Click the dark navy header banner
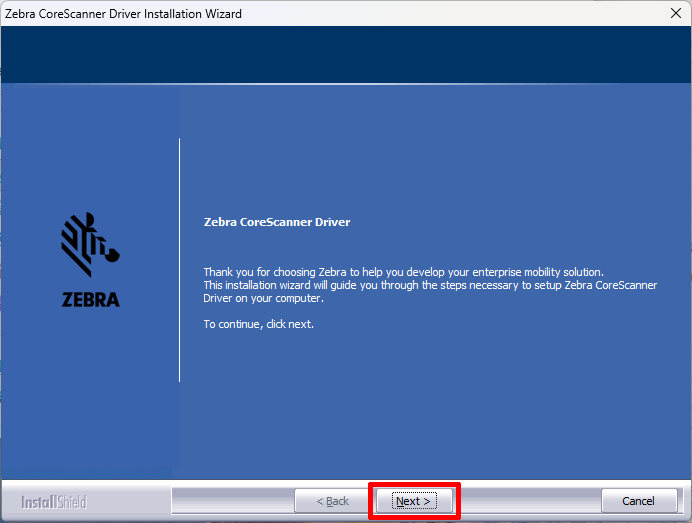The width and height of the screenshot is (692, 523). (x=346, y=55)
